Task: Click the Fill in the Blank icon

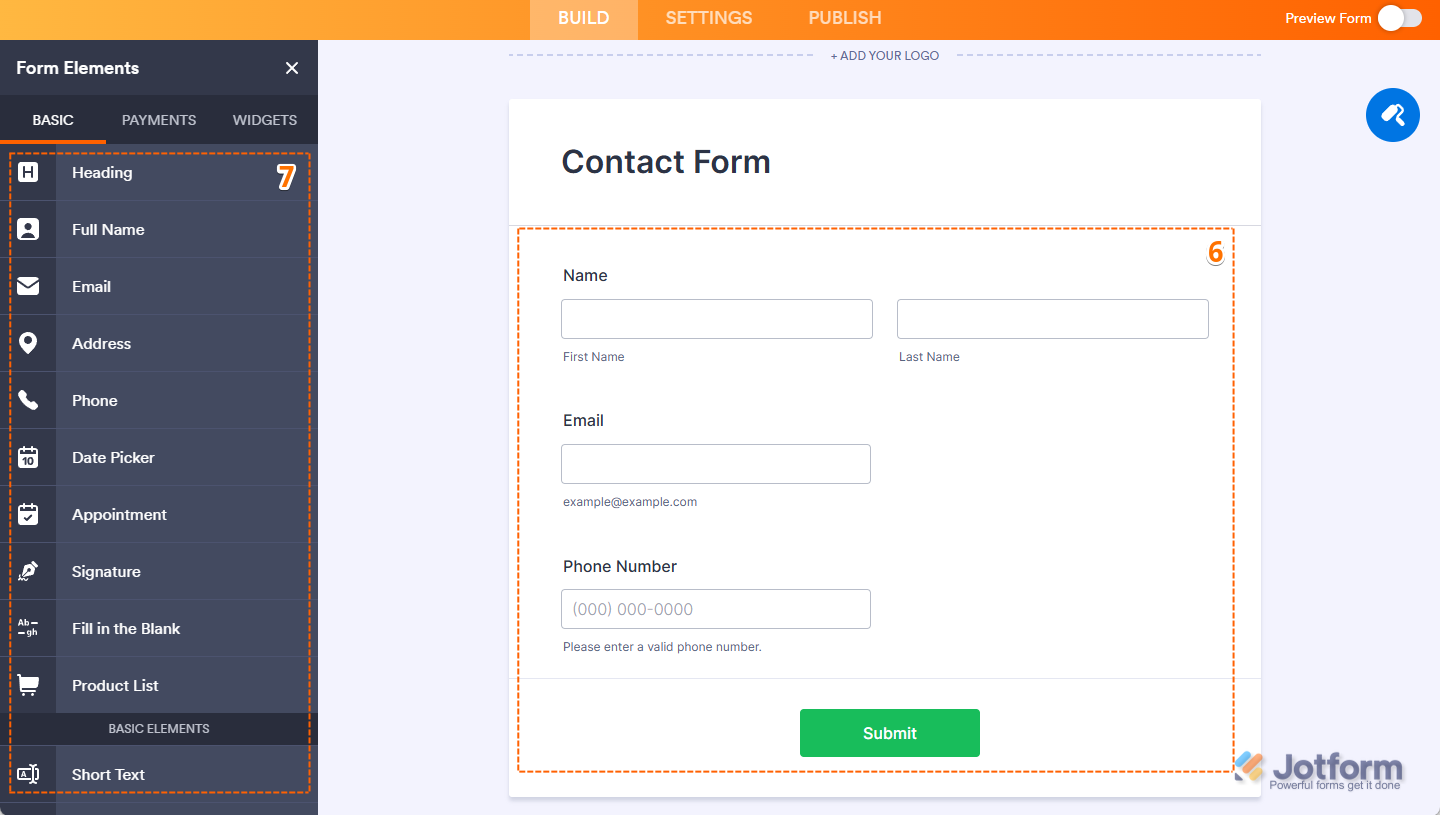Action: click(x=28, y=629)
